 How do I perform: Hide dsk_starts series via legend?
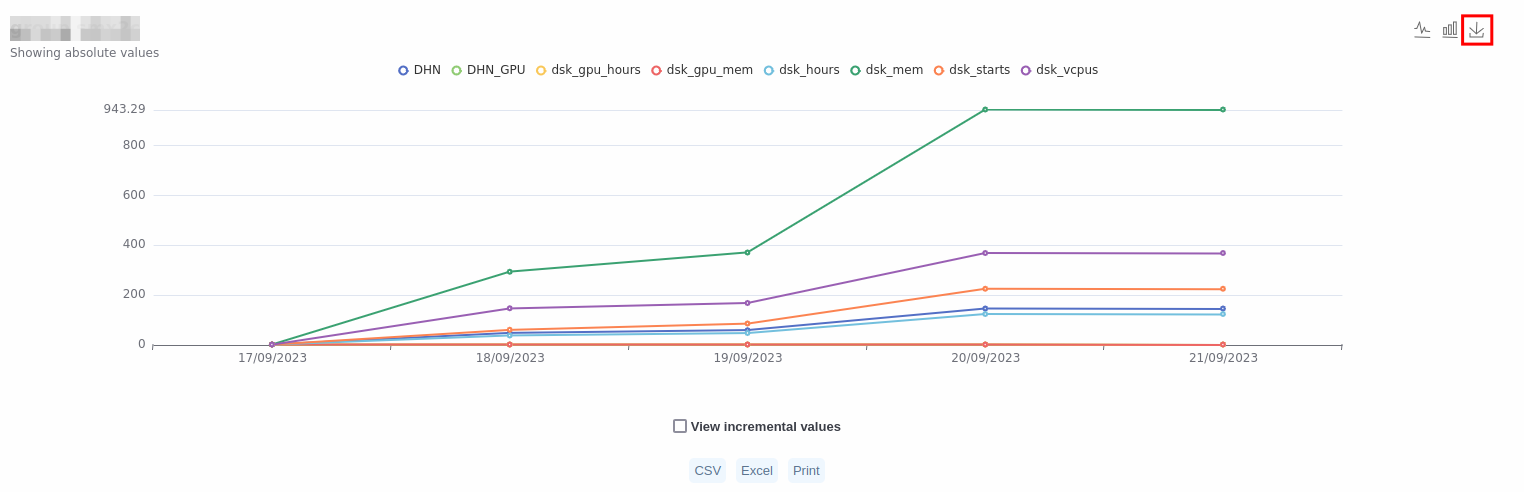tap(972, 70)
